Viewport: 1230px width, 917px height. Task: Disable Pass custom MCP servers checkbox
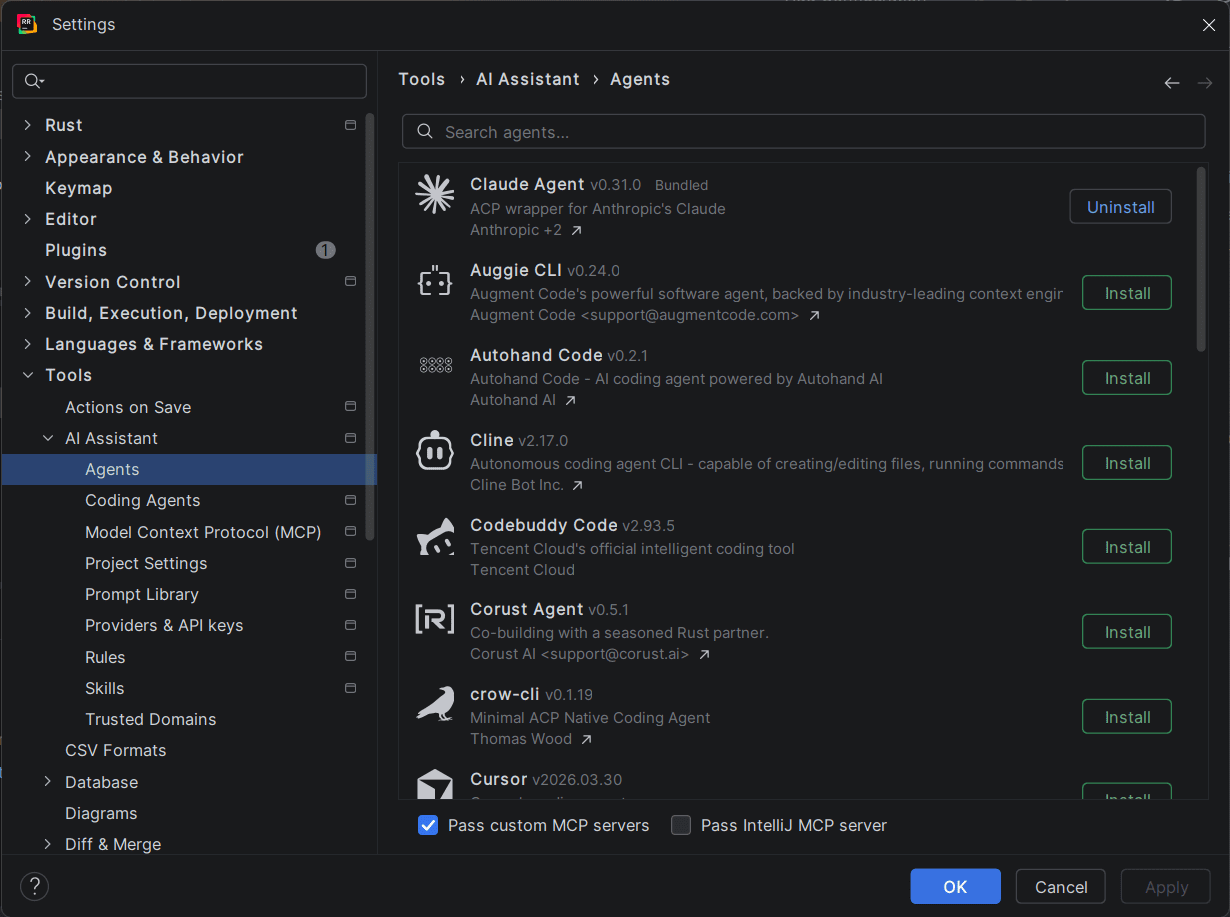[x=428, y=825]
